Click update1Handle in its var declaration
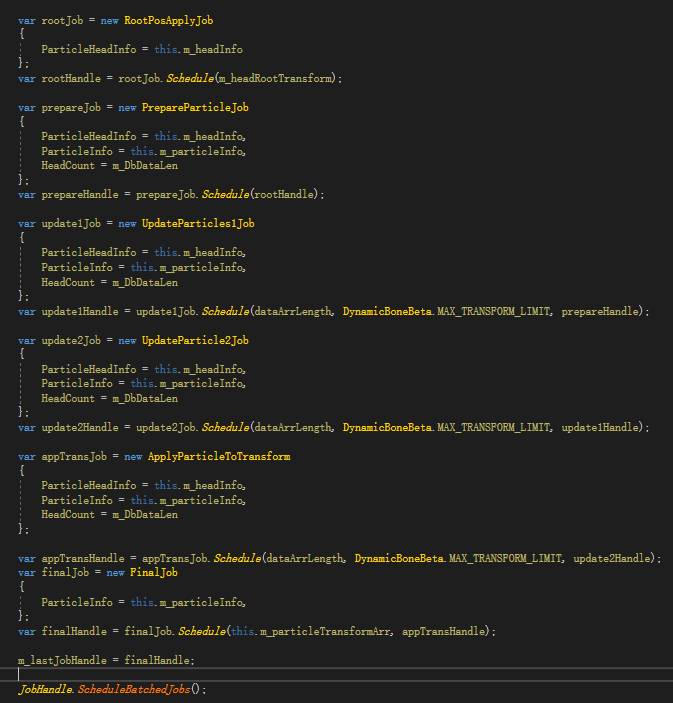Screen dimensions: 673x703 (x=80, y=311)
